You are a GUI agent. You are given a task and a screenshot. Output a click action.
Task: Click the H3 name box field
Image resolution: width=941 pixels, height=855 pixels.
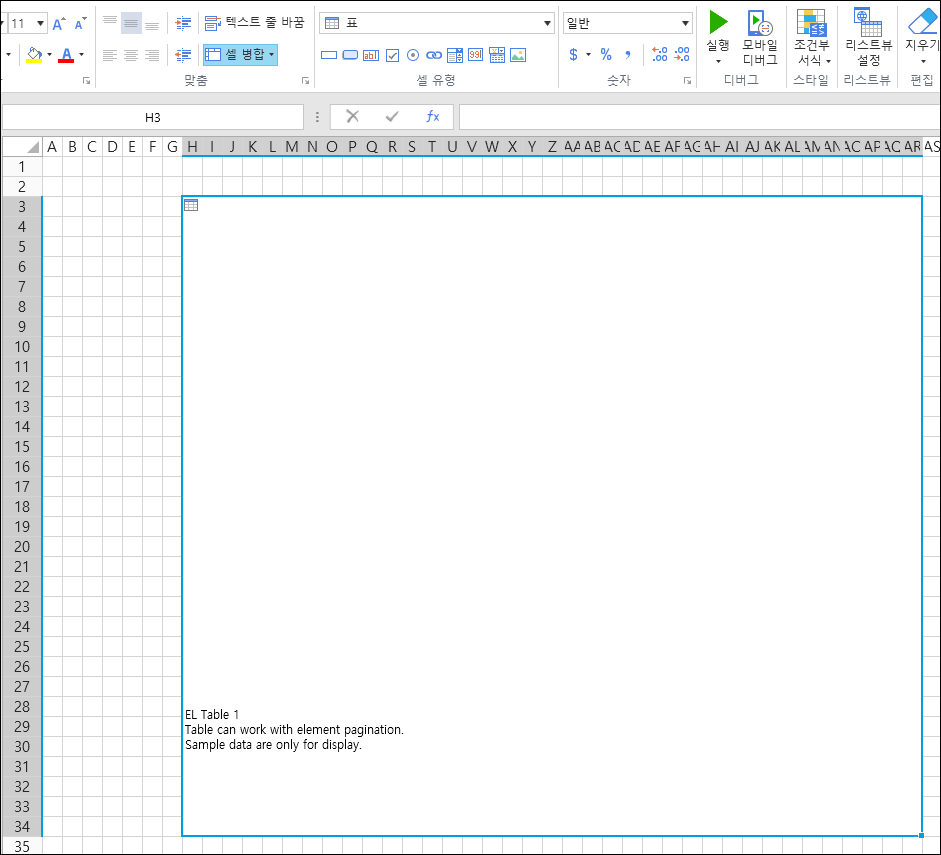152,117
